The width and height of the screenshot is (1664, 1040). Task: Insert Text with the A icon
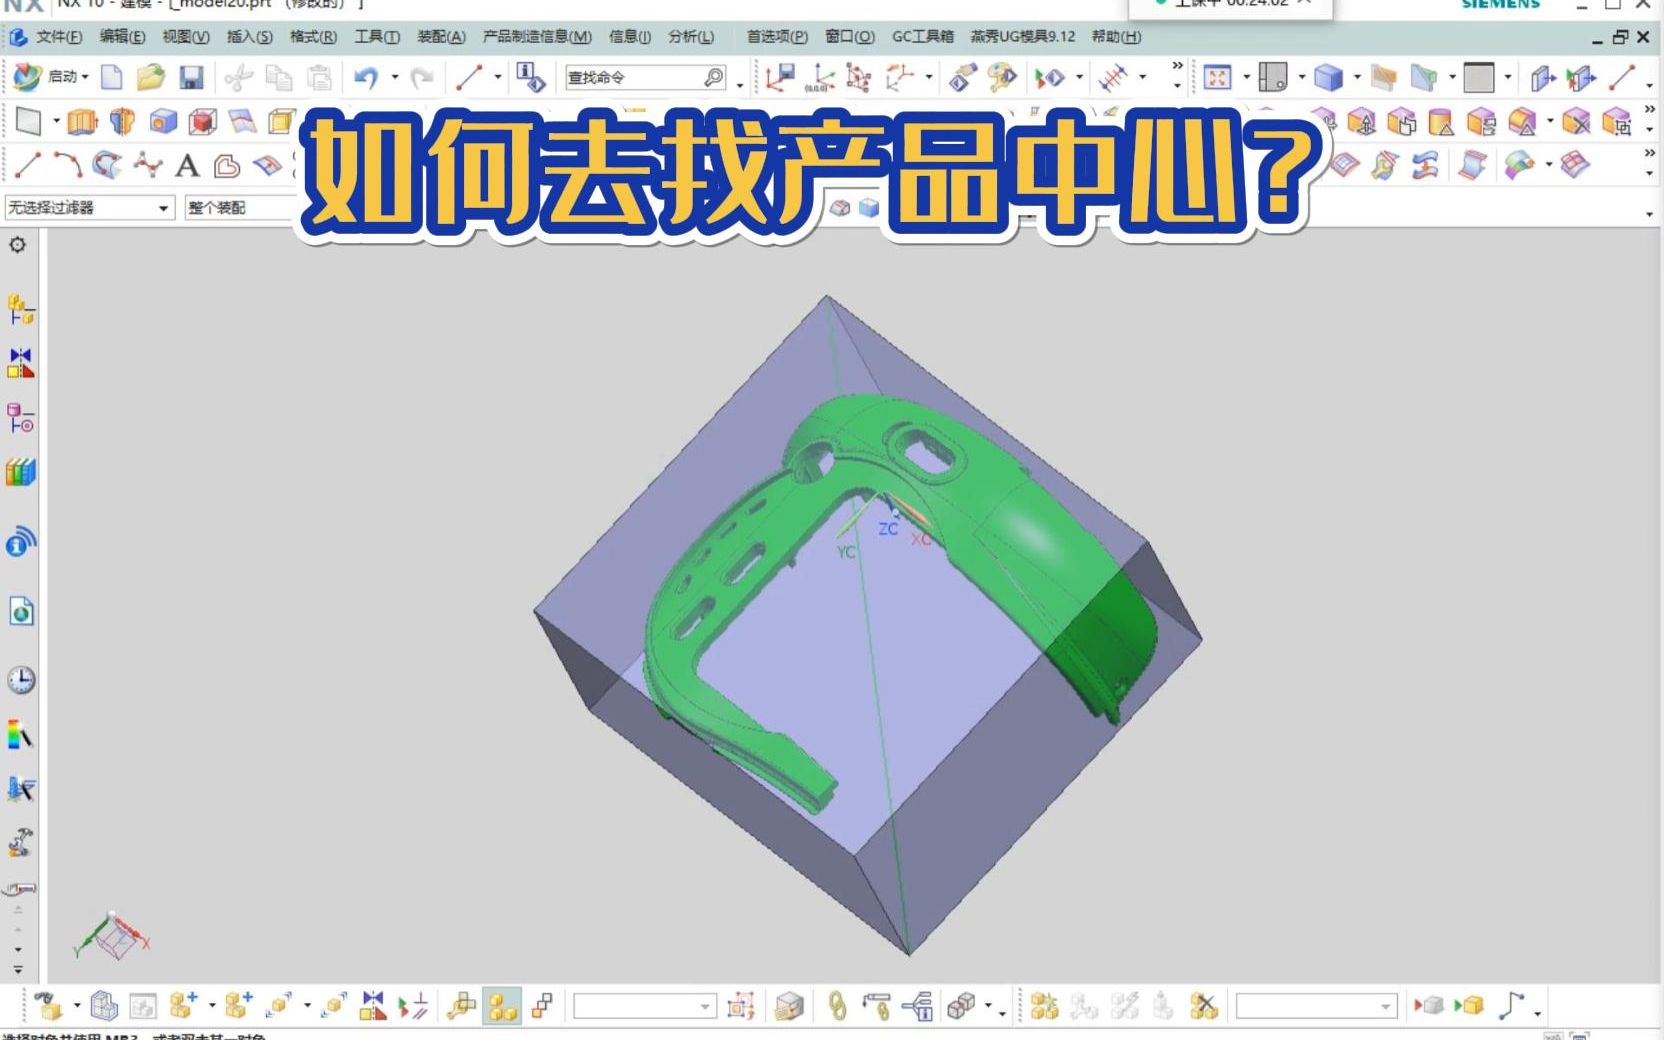click(x=187, y=165)
